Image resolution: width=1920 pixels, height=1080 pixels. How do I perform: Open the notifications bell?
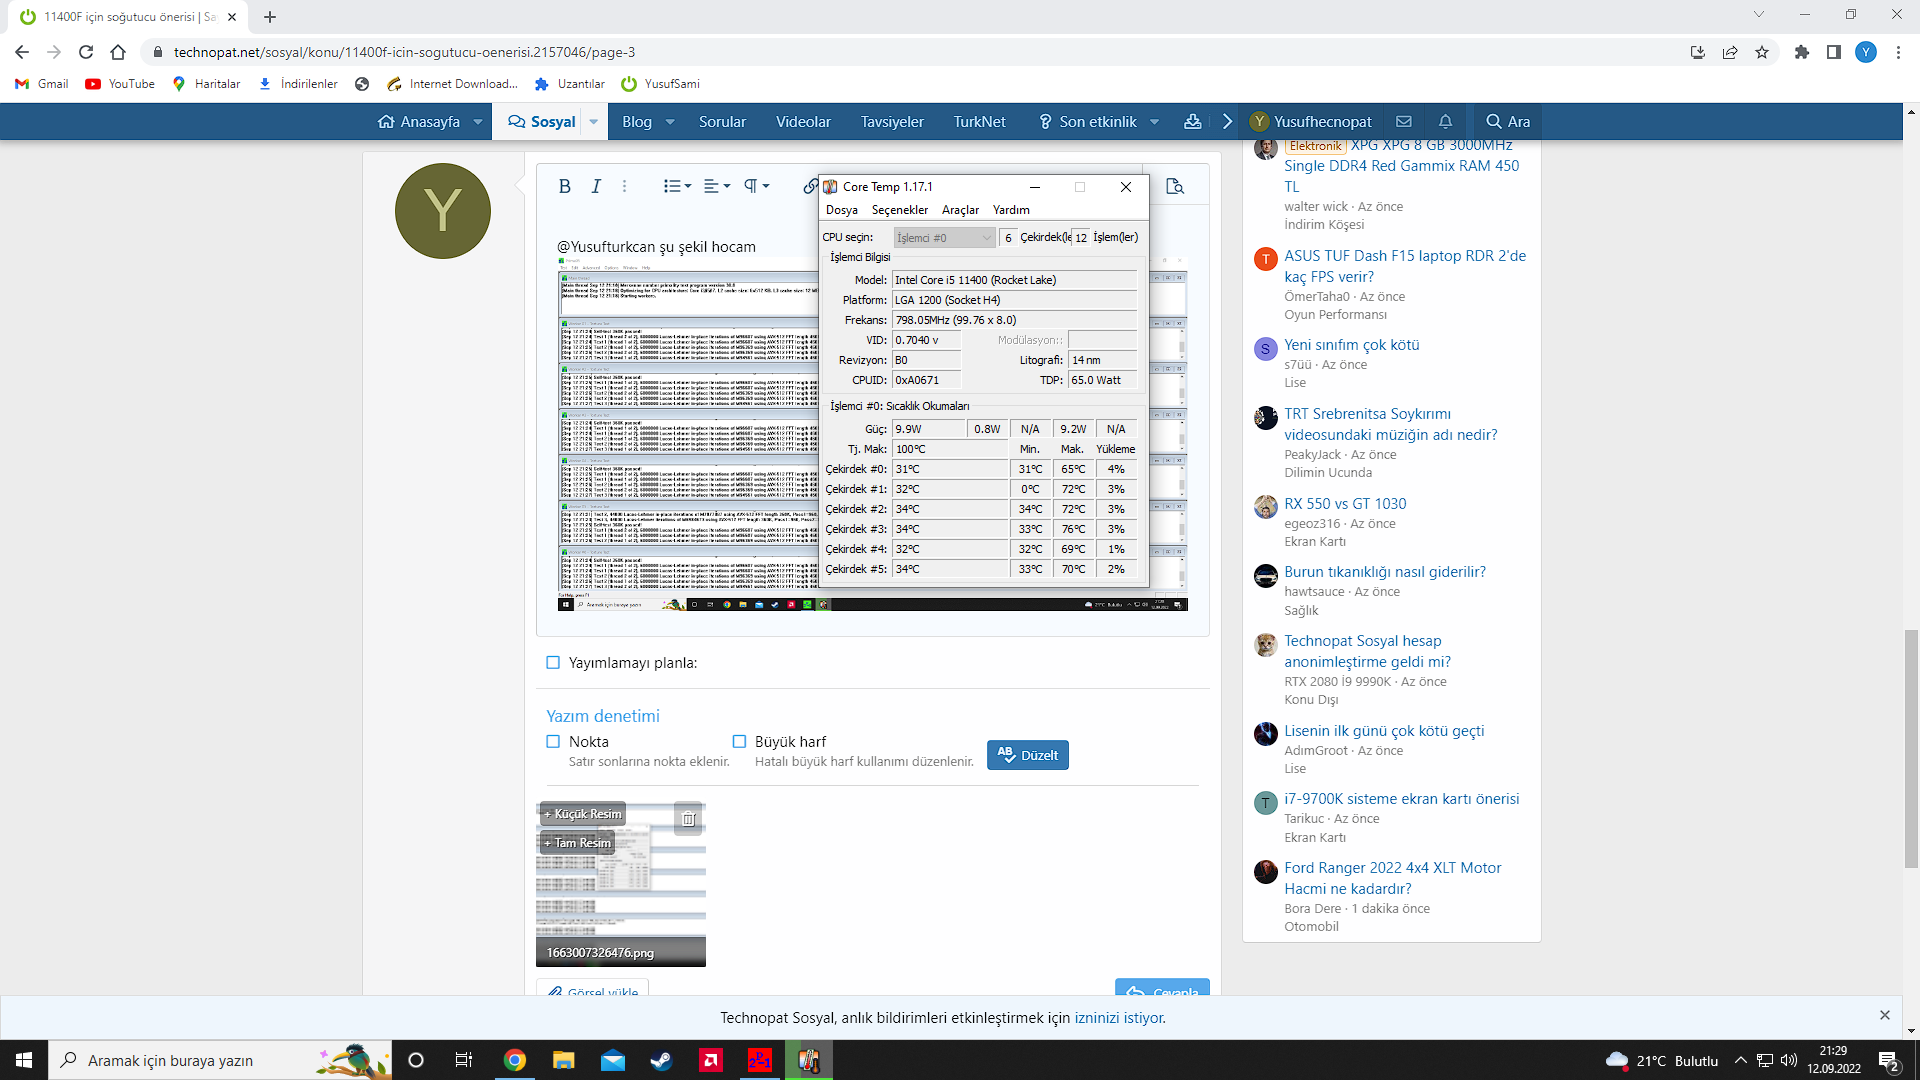1445,121
